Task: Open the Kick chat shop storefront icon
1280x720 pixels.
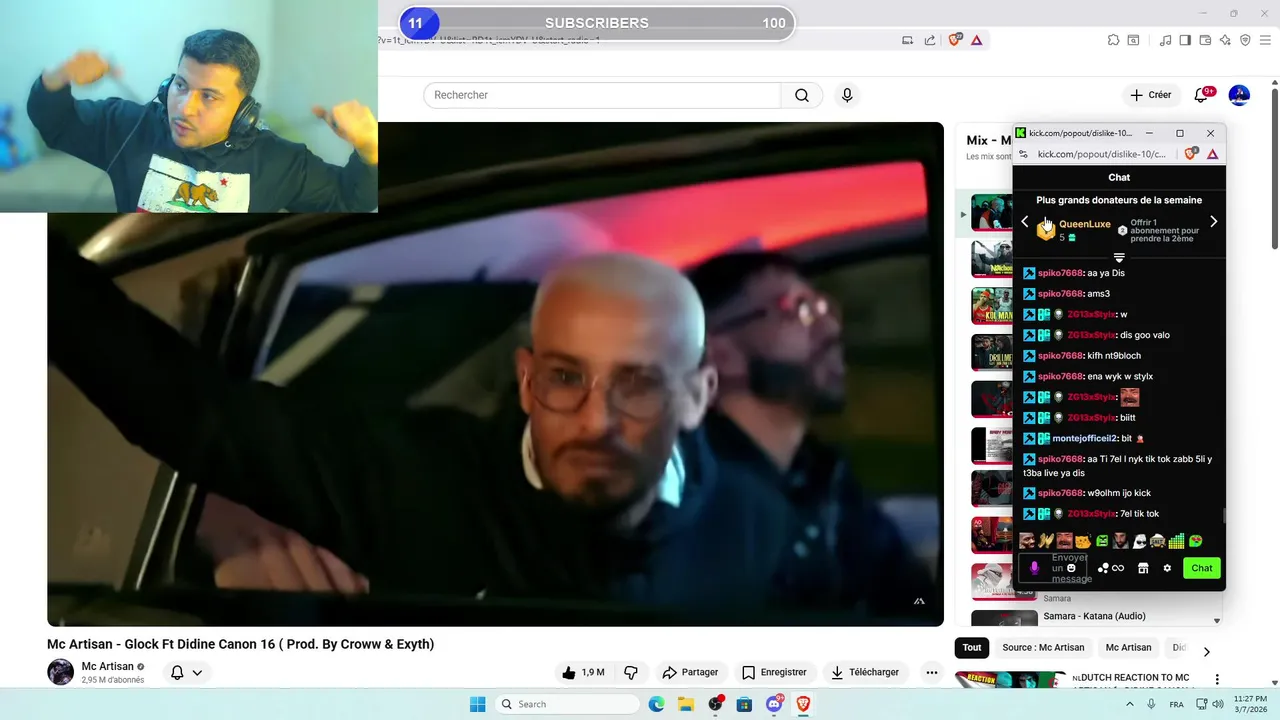Action: tap(1143, 568)
